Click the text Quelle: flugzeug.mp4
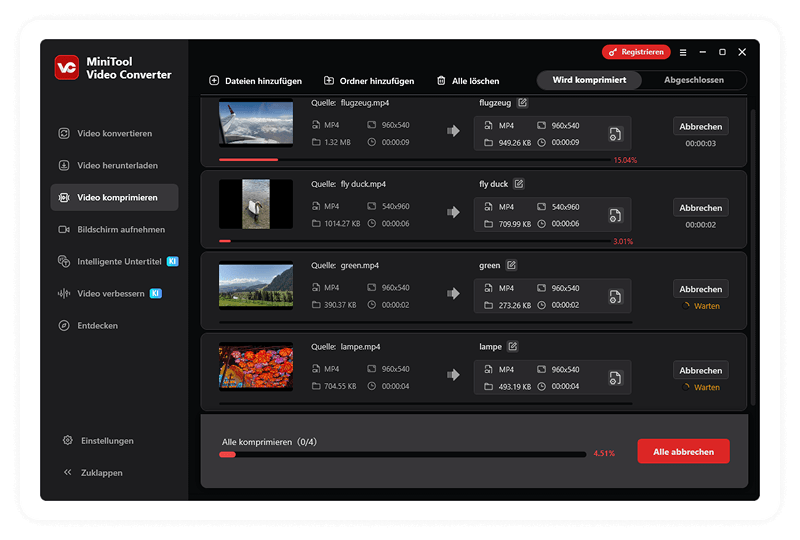Image resolution: width=800 pixels, height=540 pixels. click(350, 103)
